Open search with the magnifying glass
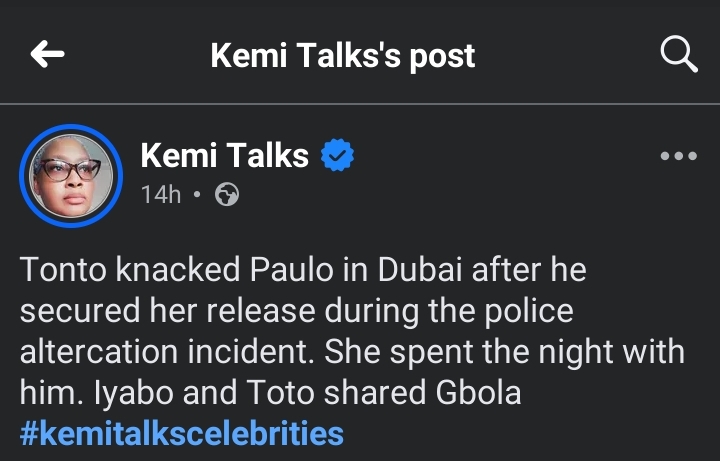720x461 pixels. [x=679, y=55]
